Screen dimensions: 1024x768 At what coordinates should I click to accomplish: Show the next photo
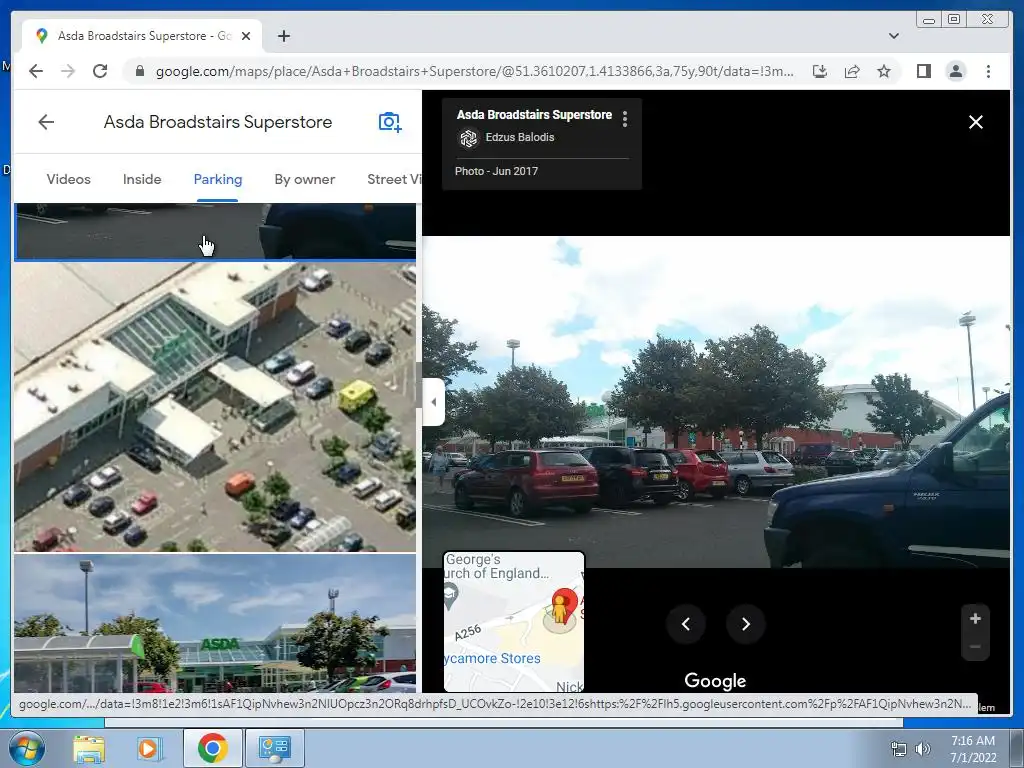(x=746, y=624)
